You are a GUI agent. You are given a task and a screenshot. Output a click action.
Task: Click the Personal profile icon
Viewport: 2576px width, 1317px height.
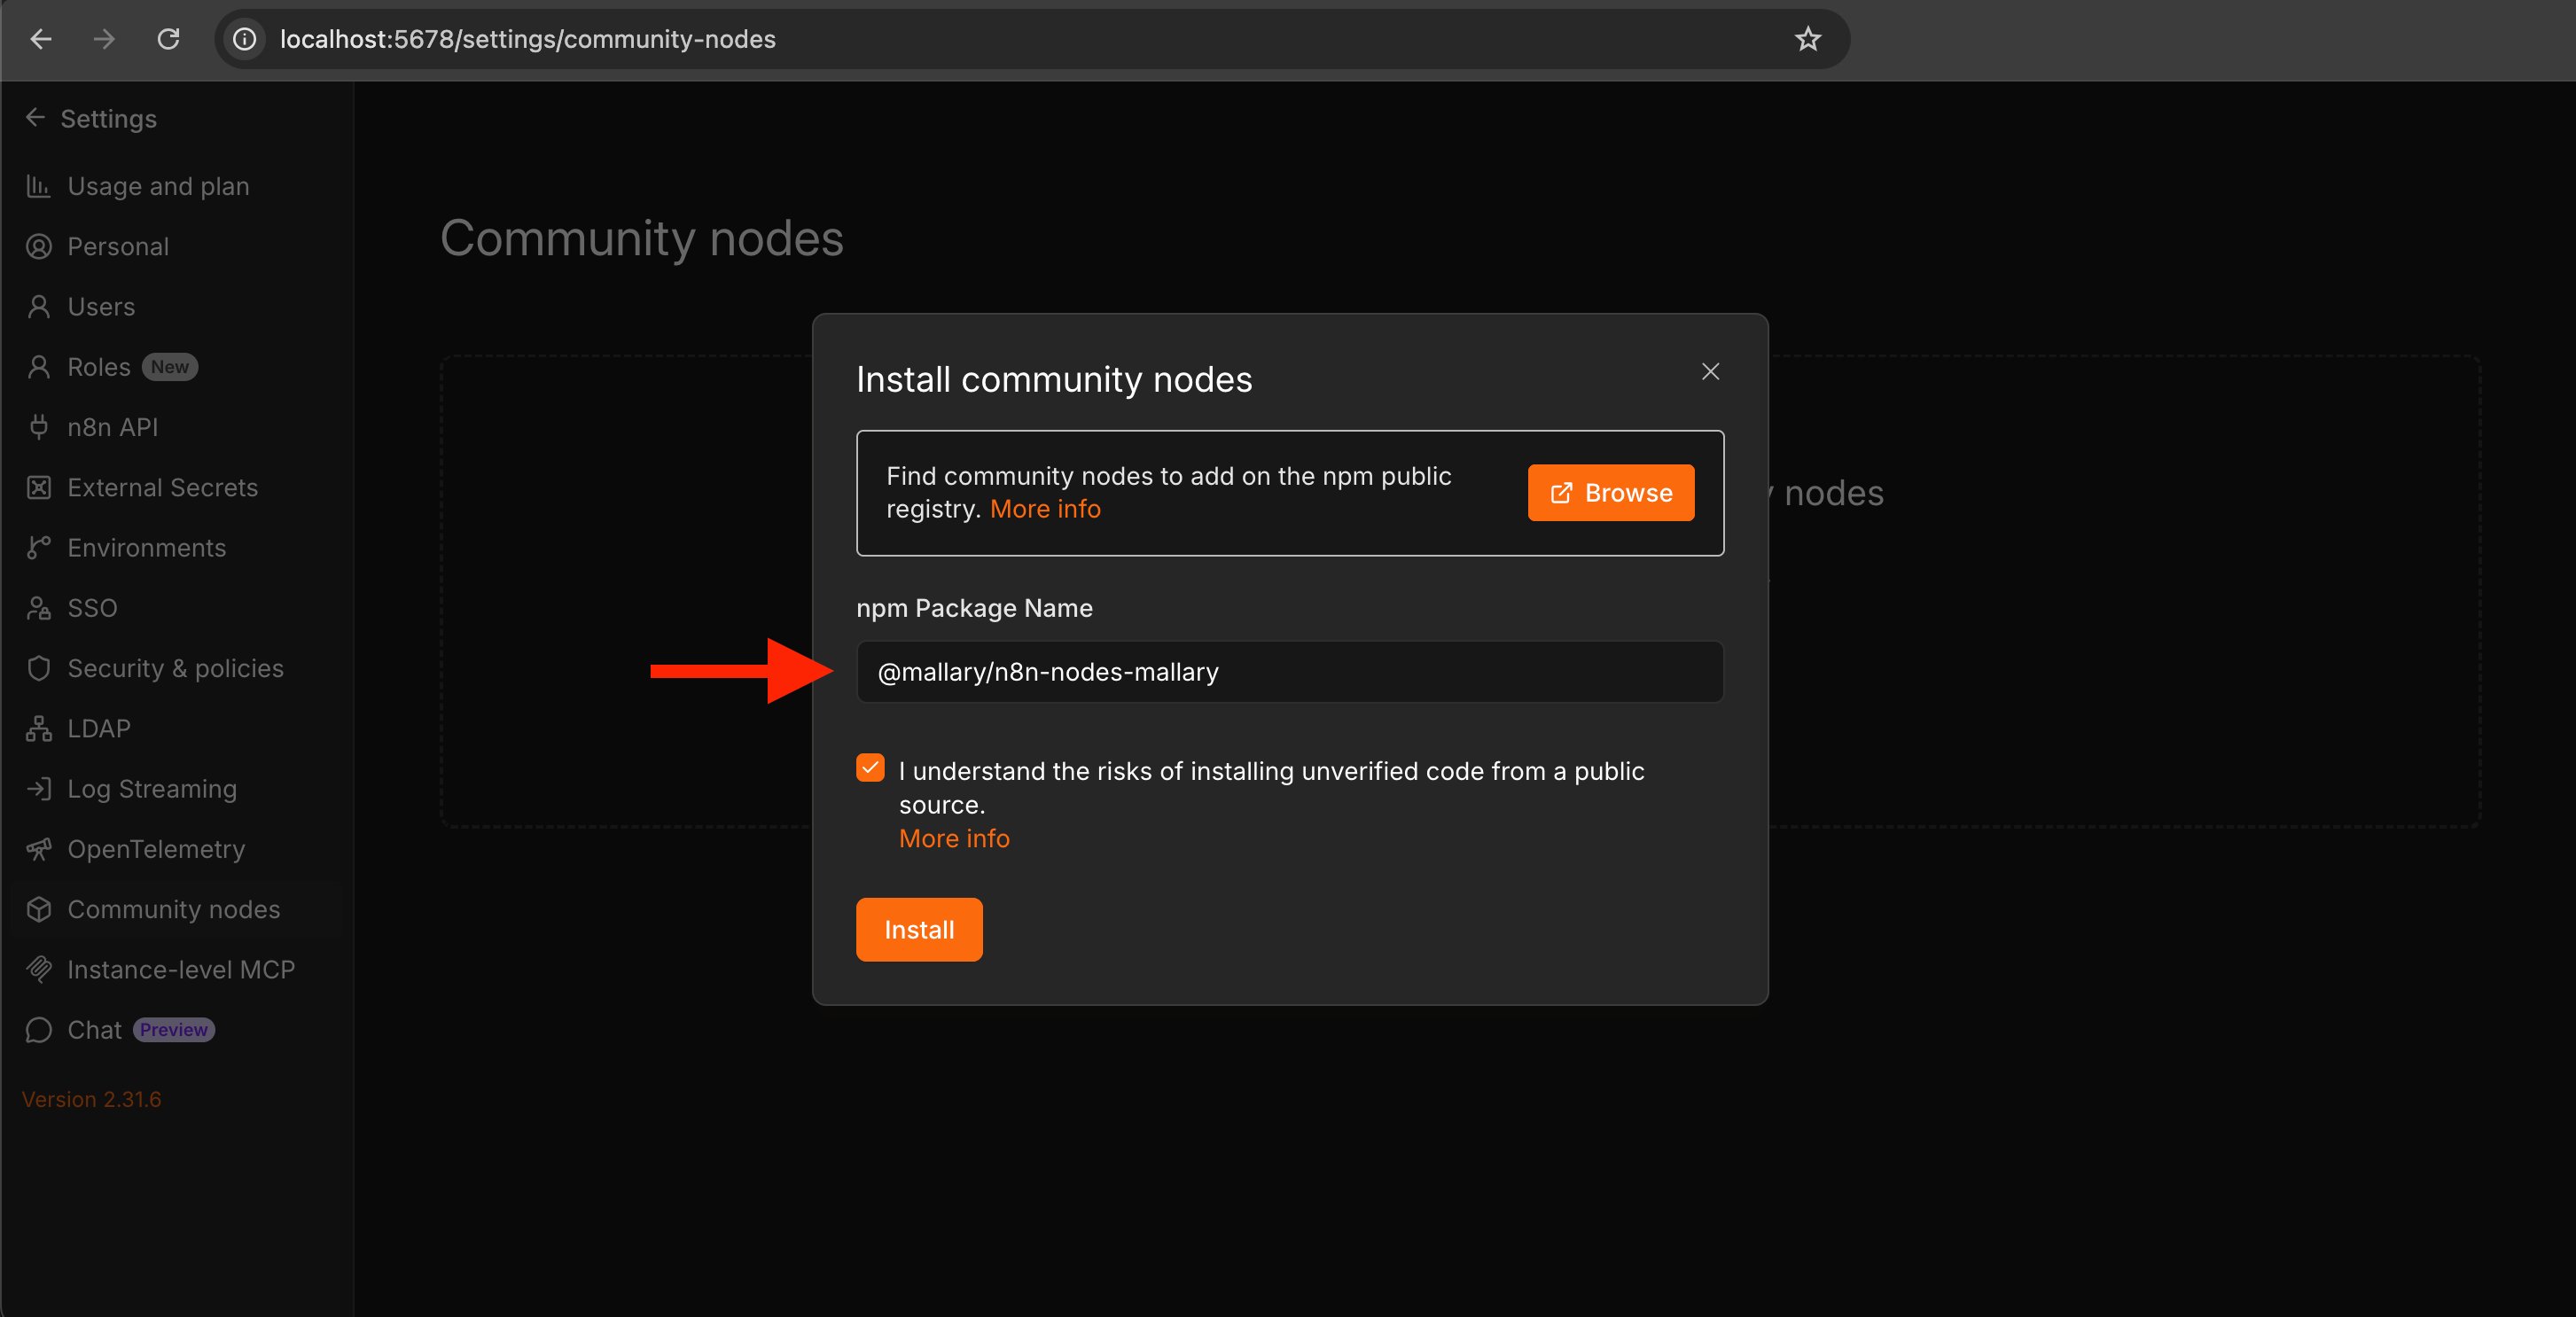(x=39, y=247)
